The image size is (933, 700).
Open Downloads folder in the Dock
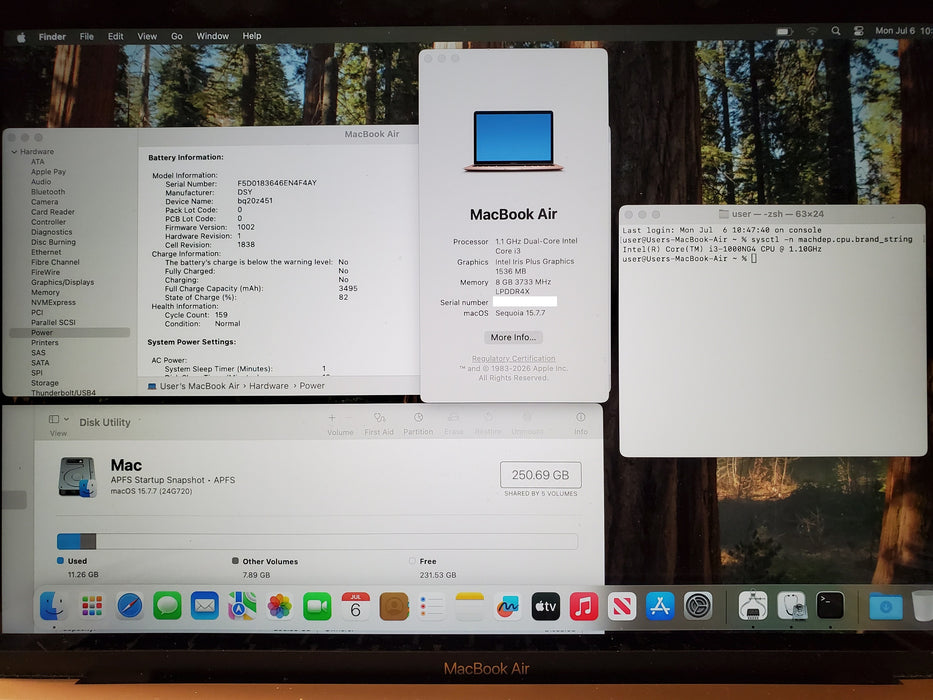[885, 607]
